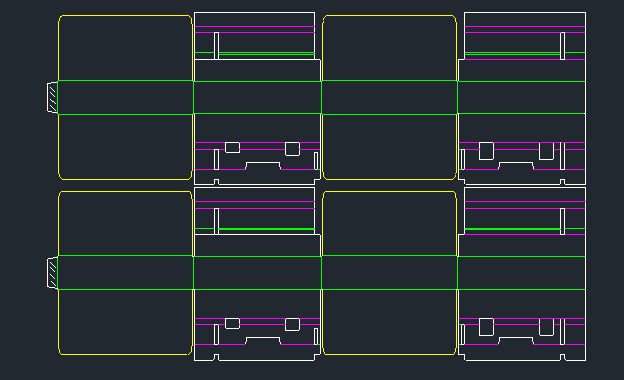
Task: Click inside the upper-left yellow rounded panel's top half
Action: tap(125, 48)
